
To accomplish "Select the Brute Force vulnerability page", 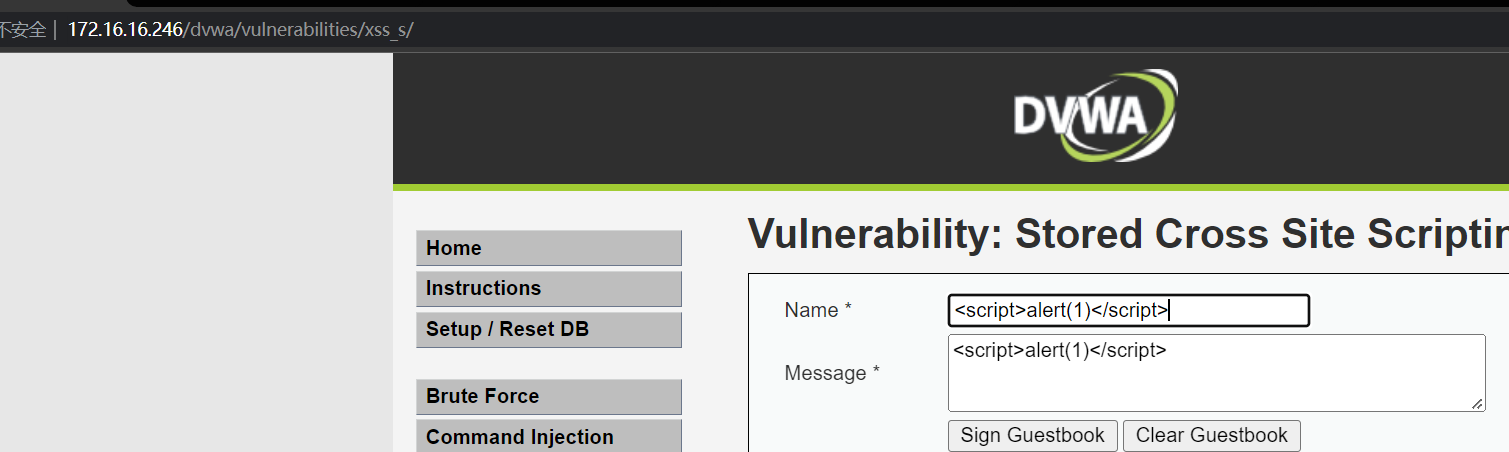I will pyautogui.click(x=548, y=396).
